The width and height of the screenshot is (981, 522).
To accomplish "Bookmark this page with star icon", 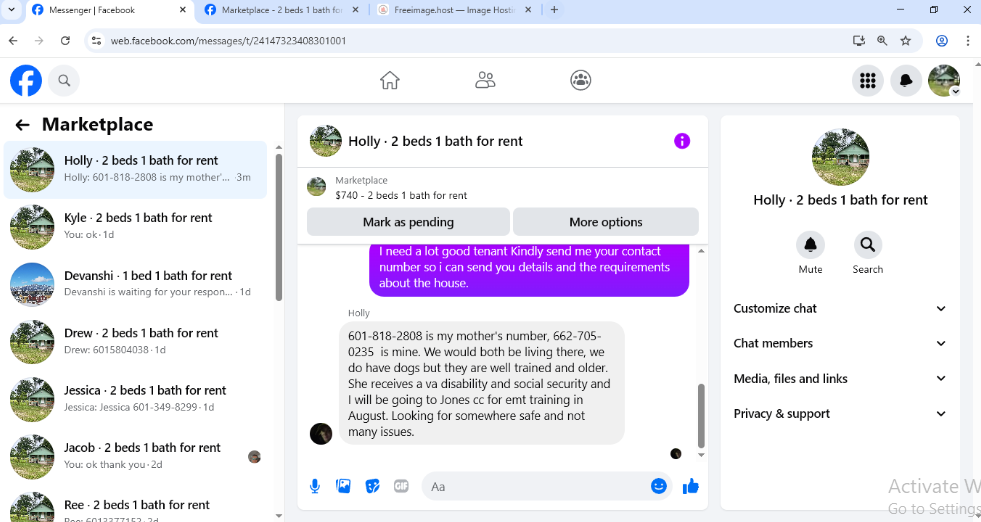I will click(905, 41).
